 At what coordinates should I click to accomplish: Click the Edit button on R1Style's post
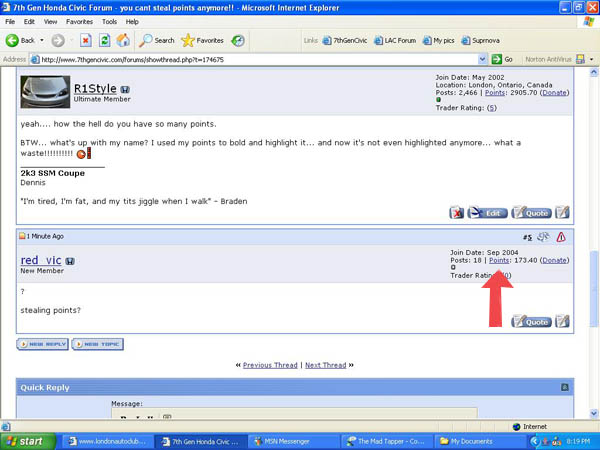pos(487,212)
